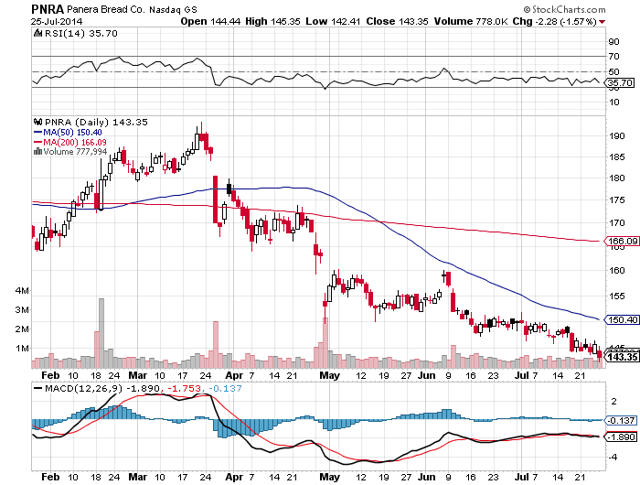Click the Nasdaq GS exchange label
640x485 pixels.
173,9
